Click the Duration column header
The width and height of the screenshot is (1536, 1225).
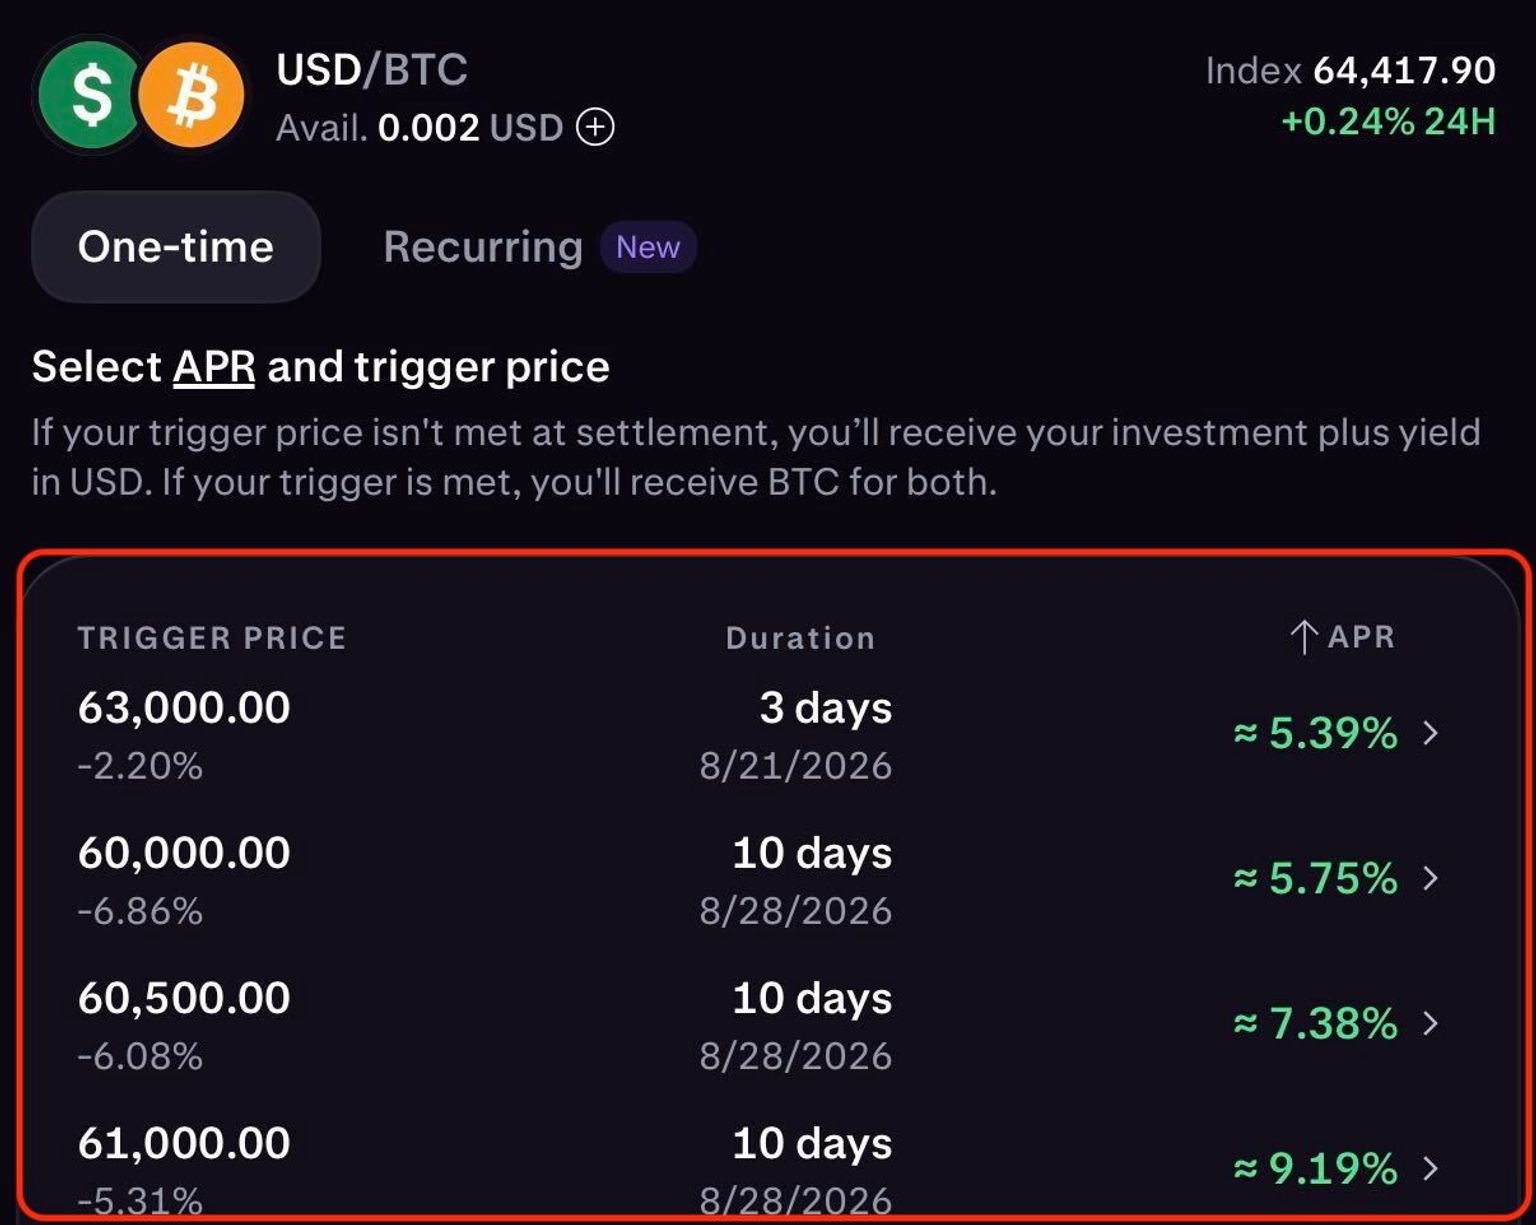pyautogui.click(x=800, y=638)
